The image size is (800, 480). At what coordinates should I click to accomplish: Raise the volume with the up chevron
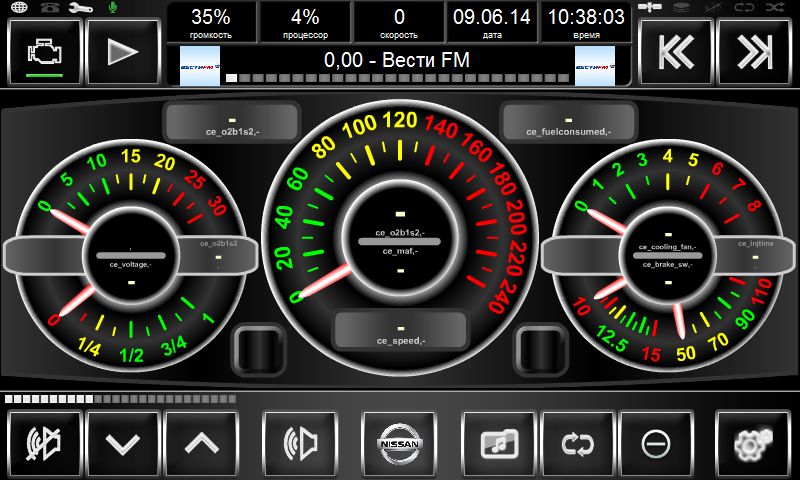pyautogui.click(x=202, y=444)
